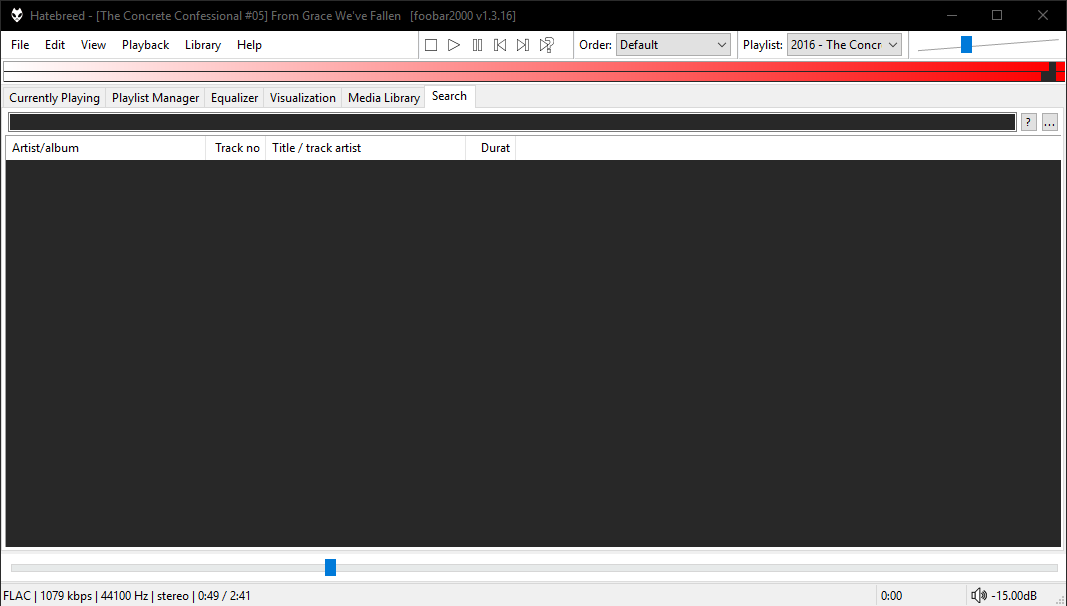Click the ? search help button
This screenshot has width=1067, height=606.
(x=1028, y=122)
